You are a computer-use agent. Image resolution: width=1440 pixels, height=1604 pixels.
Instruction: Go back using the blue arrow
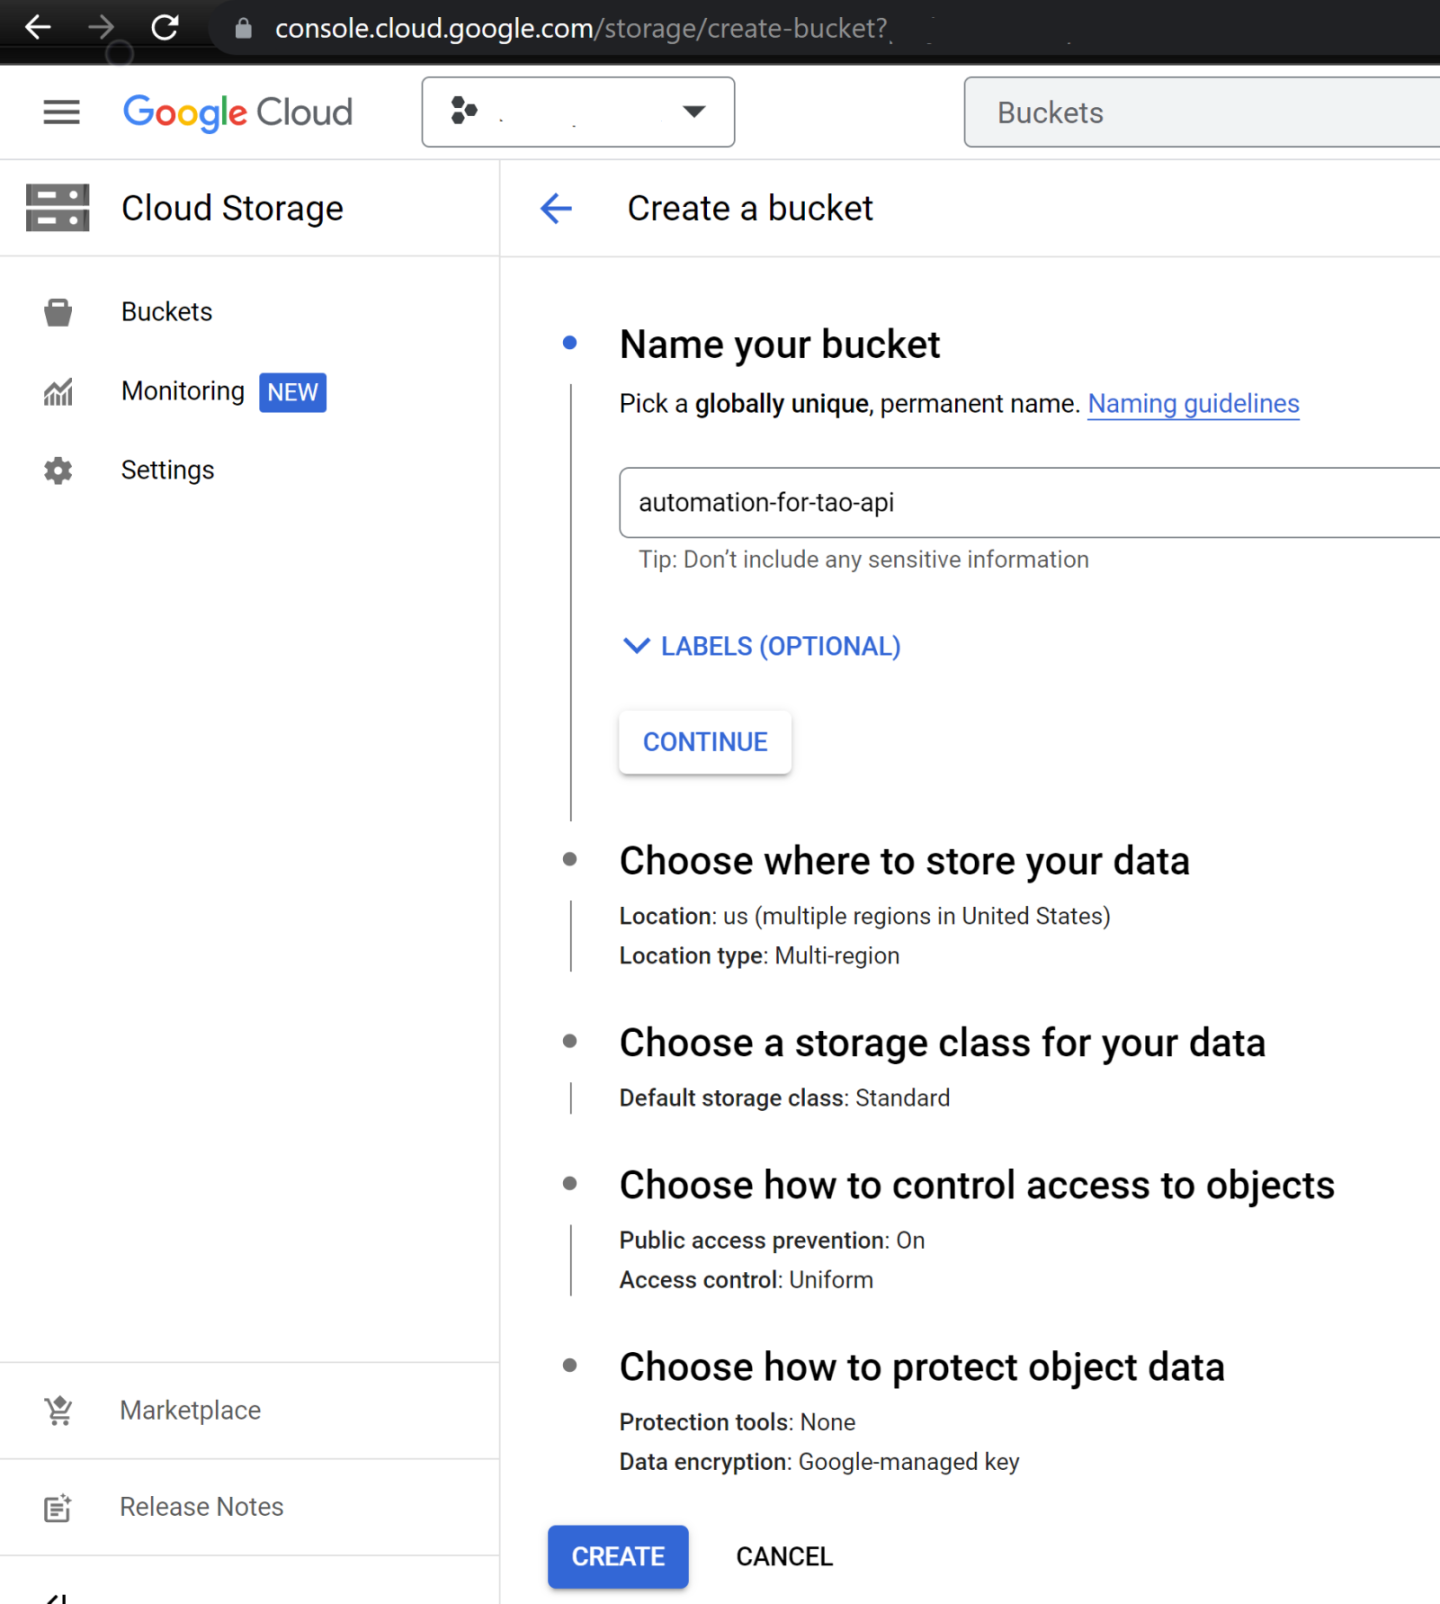click(x=556, y=208)
